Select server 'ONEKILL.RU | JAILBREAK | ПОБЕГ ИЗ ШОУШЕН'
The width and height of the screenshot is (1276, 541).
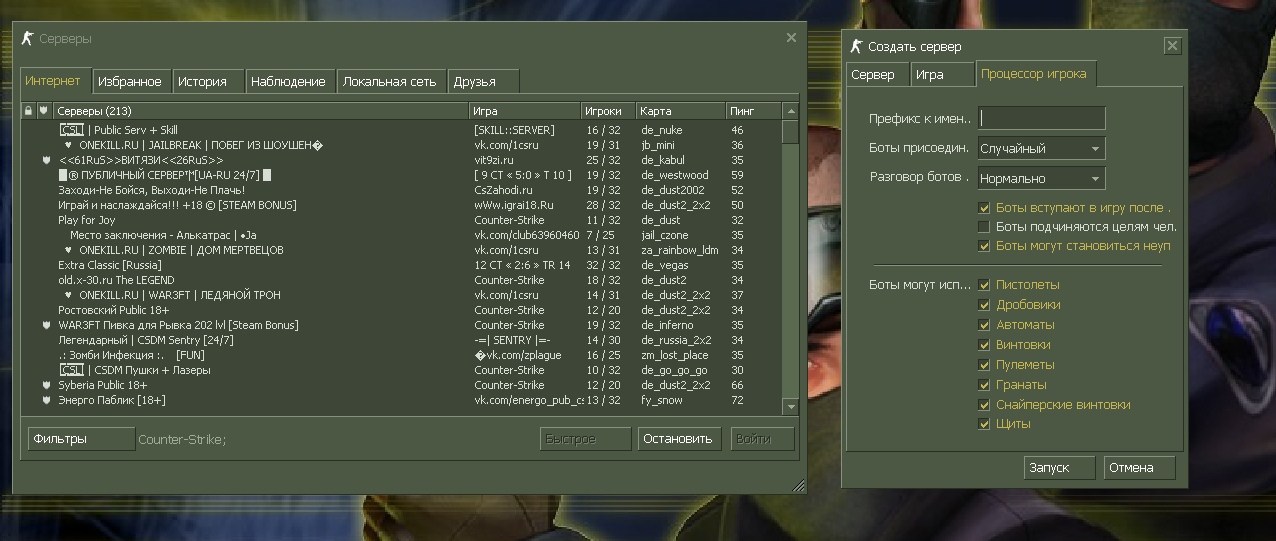[x=401, y=145]
